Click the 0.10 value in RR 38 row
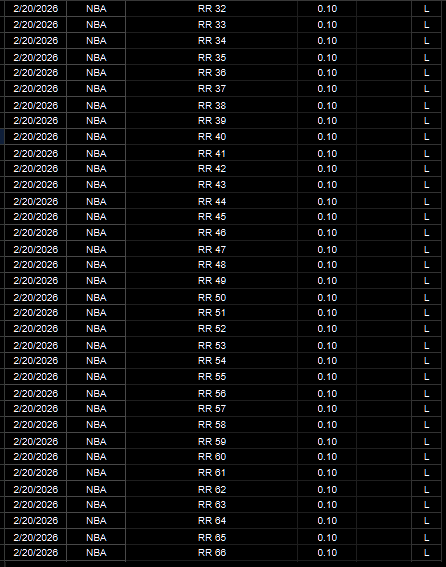Viewport: 446px width, 567px height. 327,106
